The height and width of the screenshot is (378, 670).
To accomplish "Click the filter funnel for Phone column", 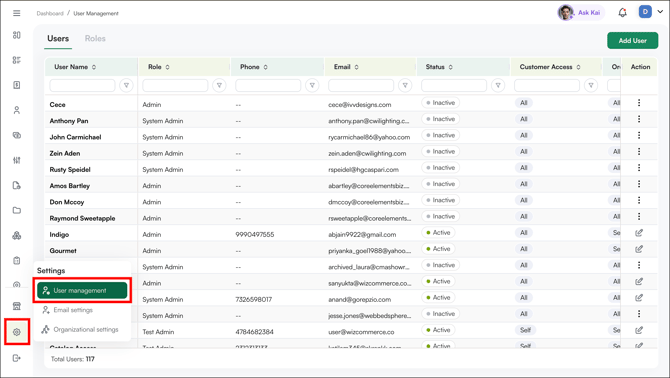I will pyautogui.click(x=312, y=85).
